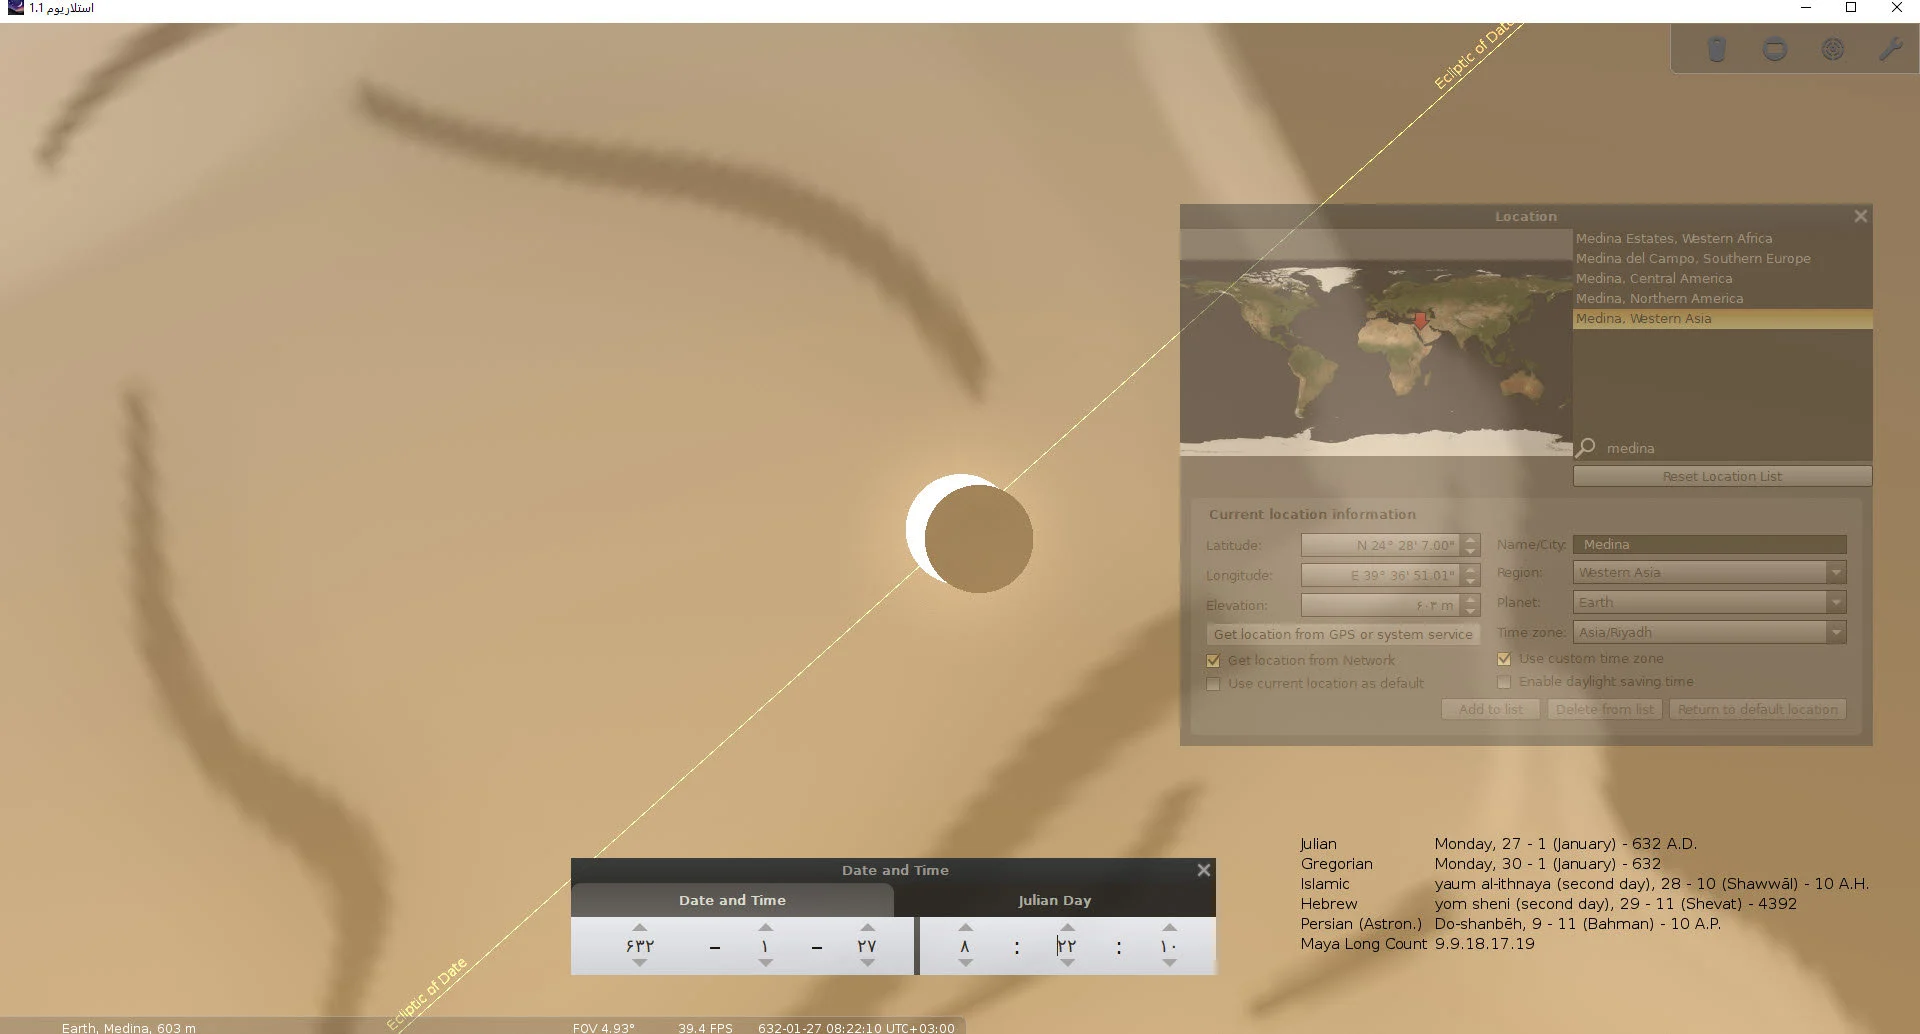
Task: Click Reset Location List button
Action: pos(1722,477)
